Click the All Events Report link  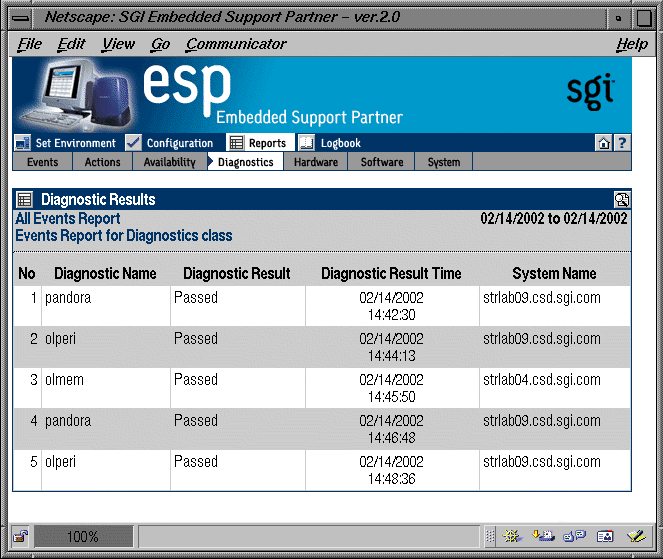[x=68, y=219]
